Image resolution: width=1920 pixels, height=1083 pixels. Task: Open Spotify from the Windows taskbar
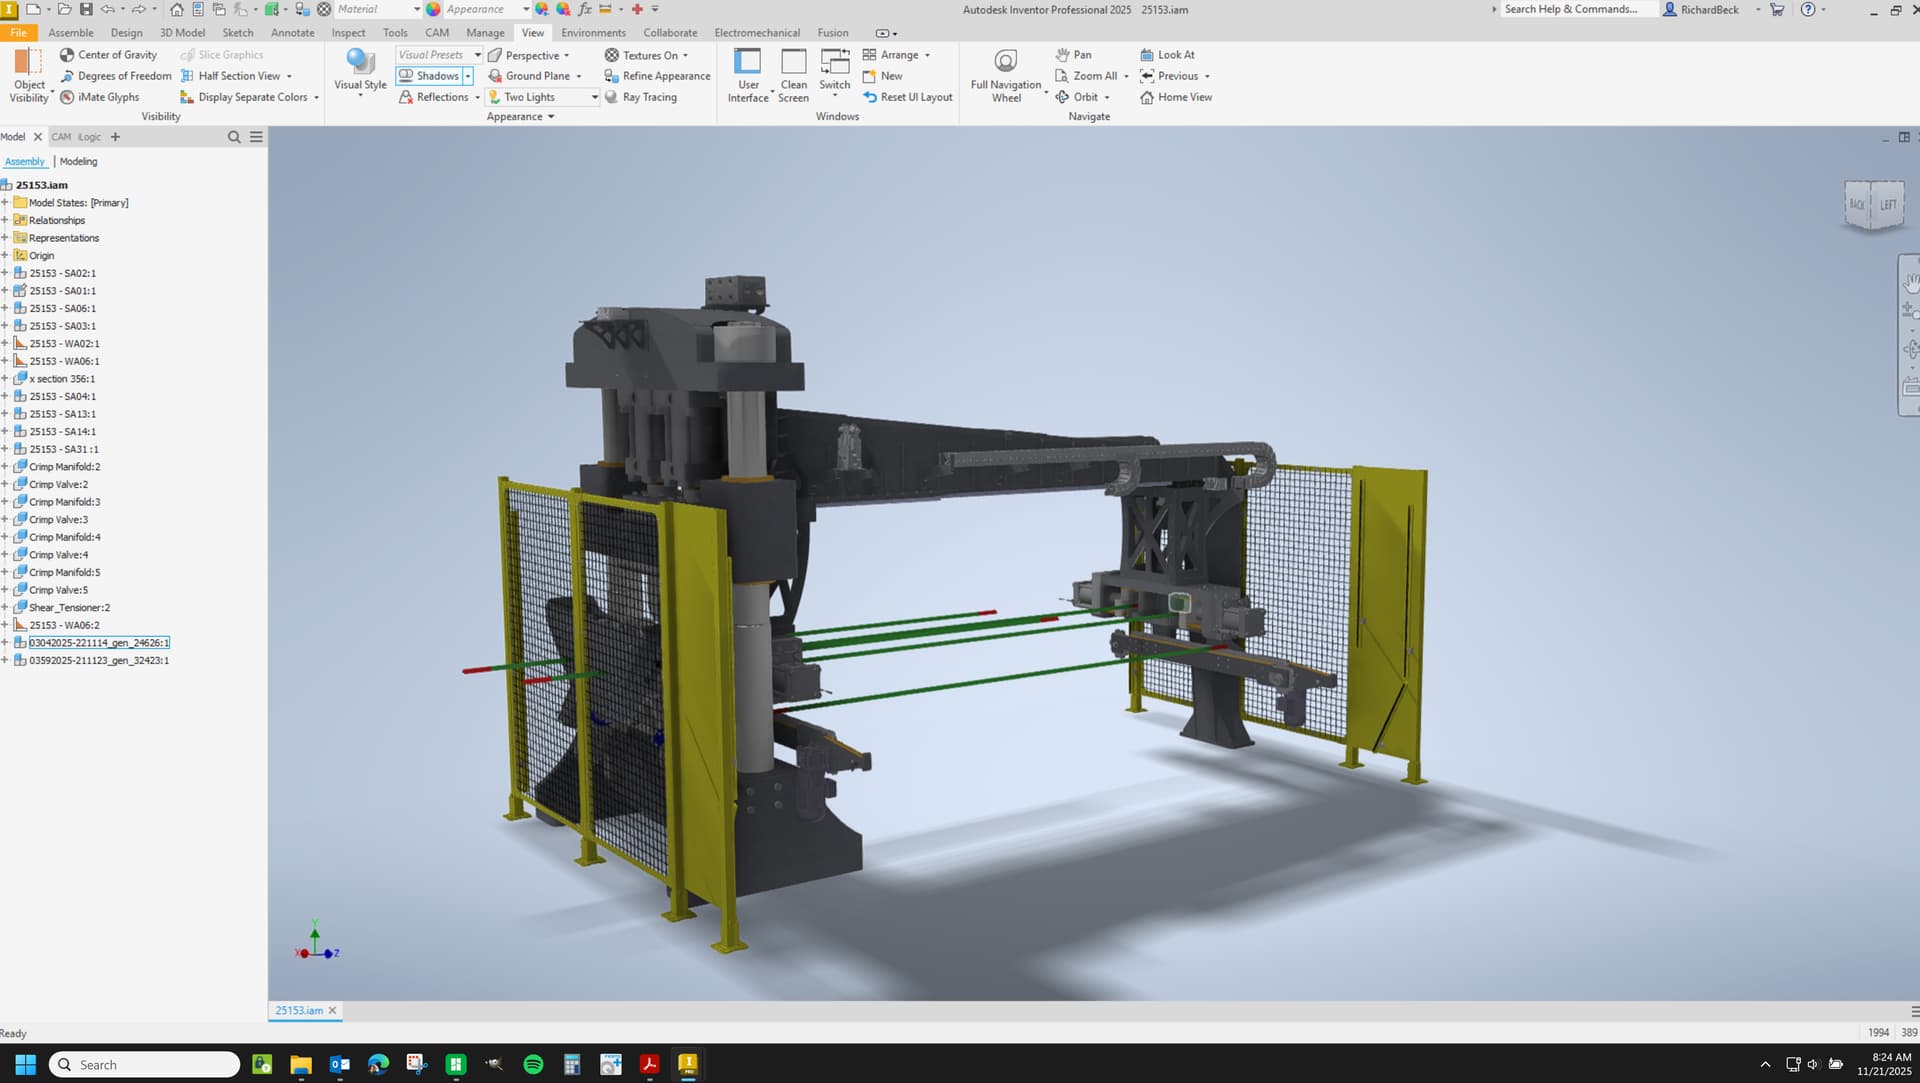click(533, 1064)
